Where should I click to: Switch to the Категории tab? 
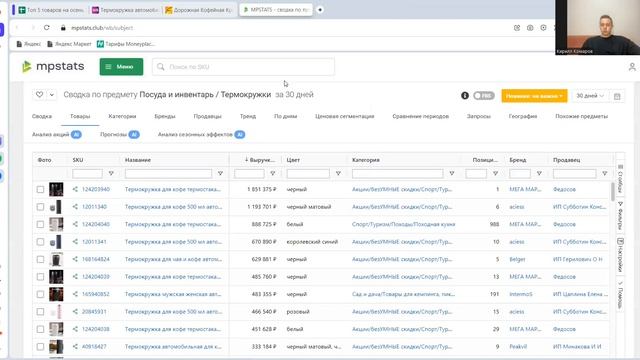pyautogui.click(x=122, y=116)
